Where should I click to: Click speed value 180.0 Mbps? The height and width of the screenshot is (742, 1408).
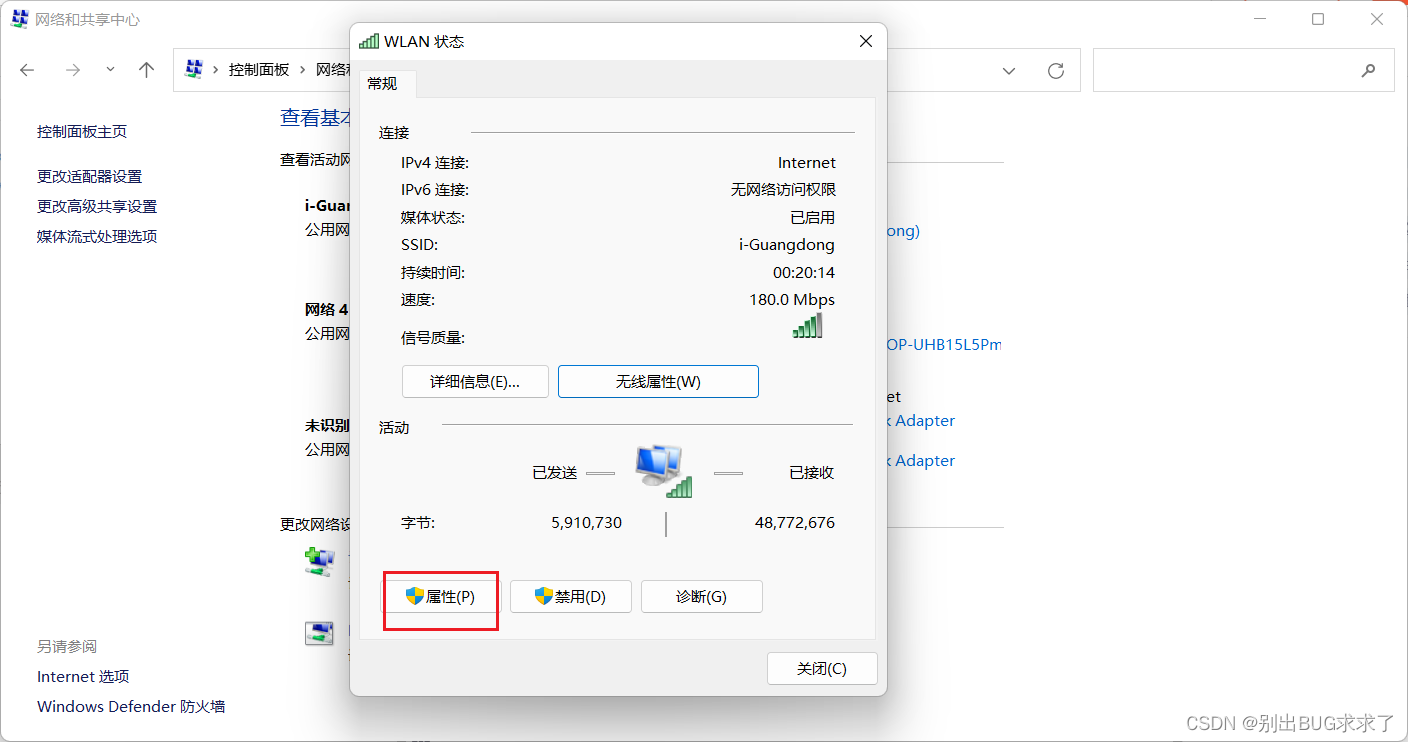pos(792,300)
